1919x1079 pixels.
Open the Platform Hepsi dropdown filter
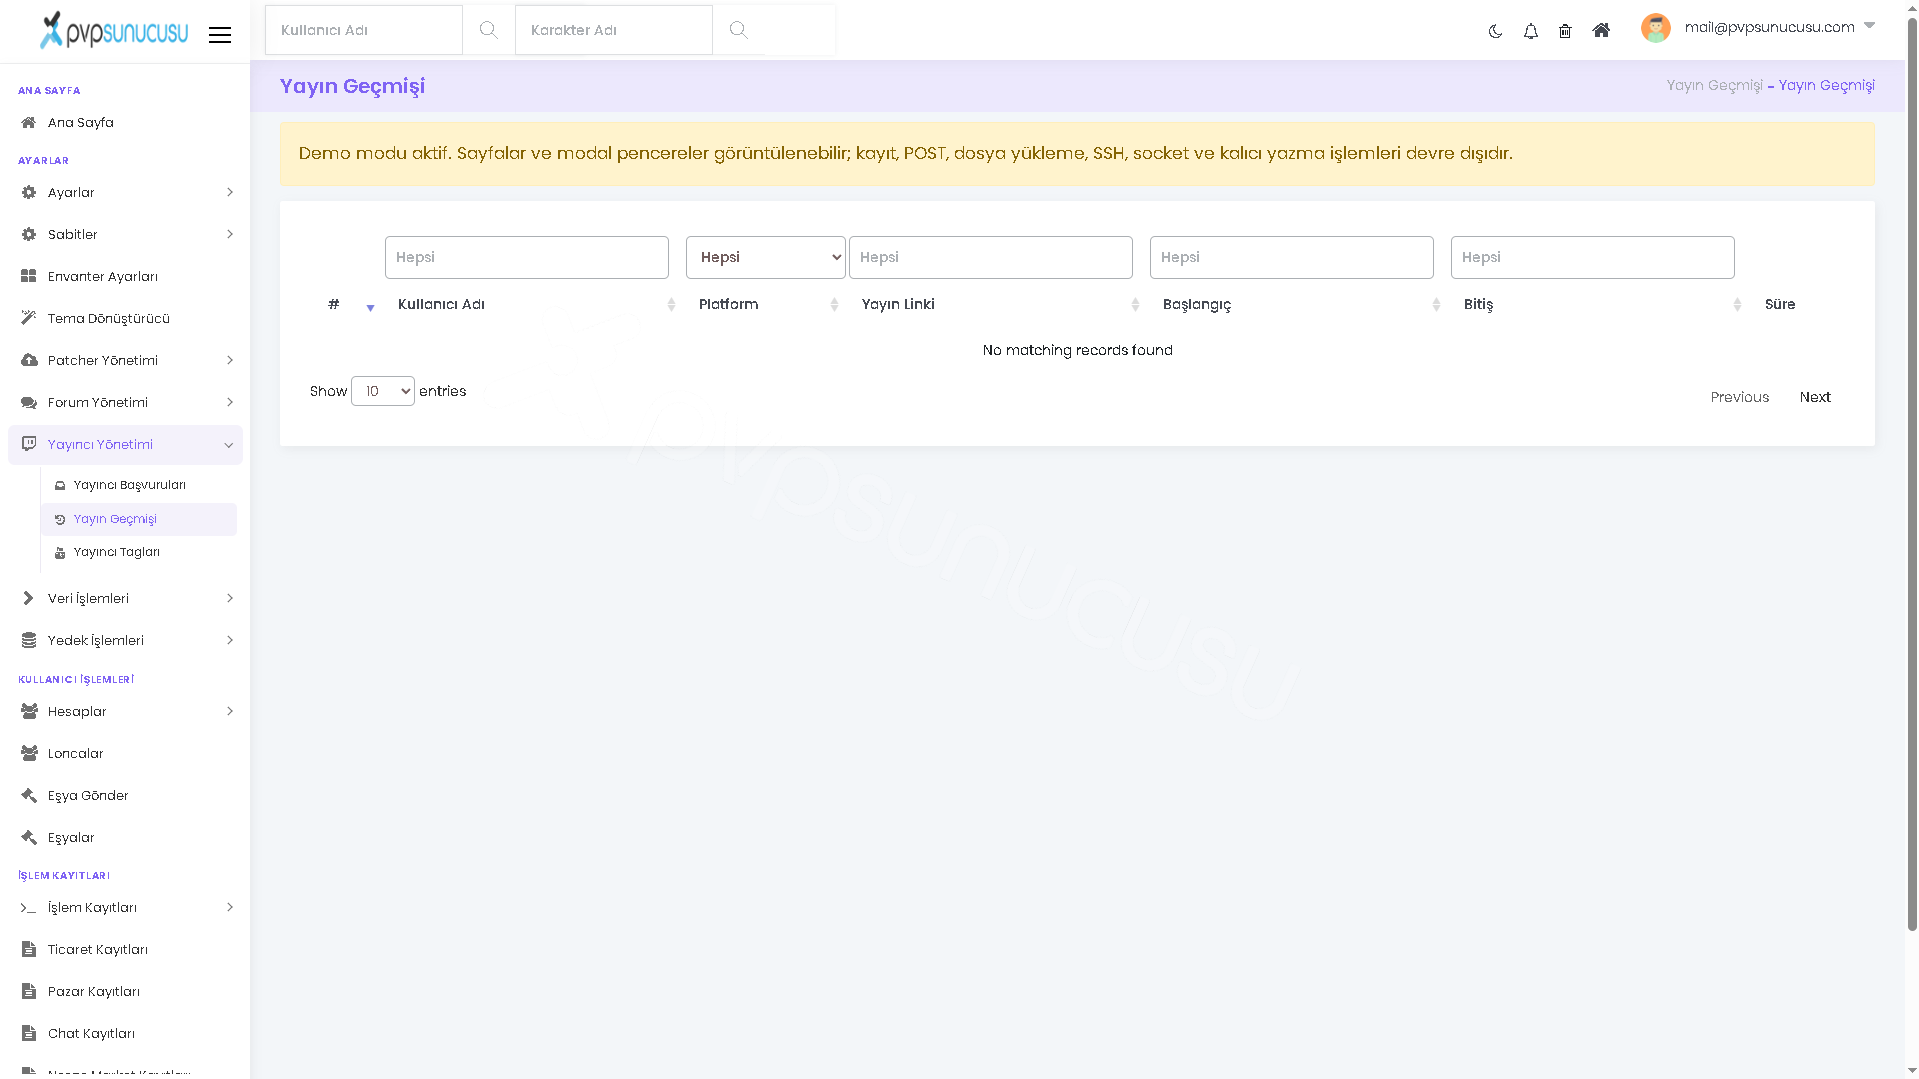(766, 257)
